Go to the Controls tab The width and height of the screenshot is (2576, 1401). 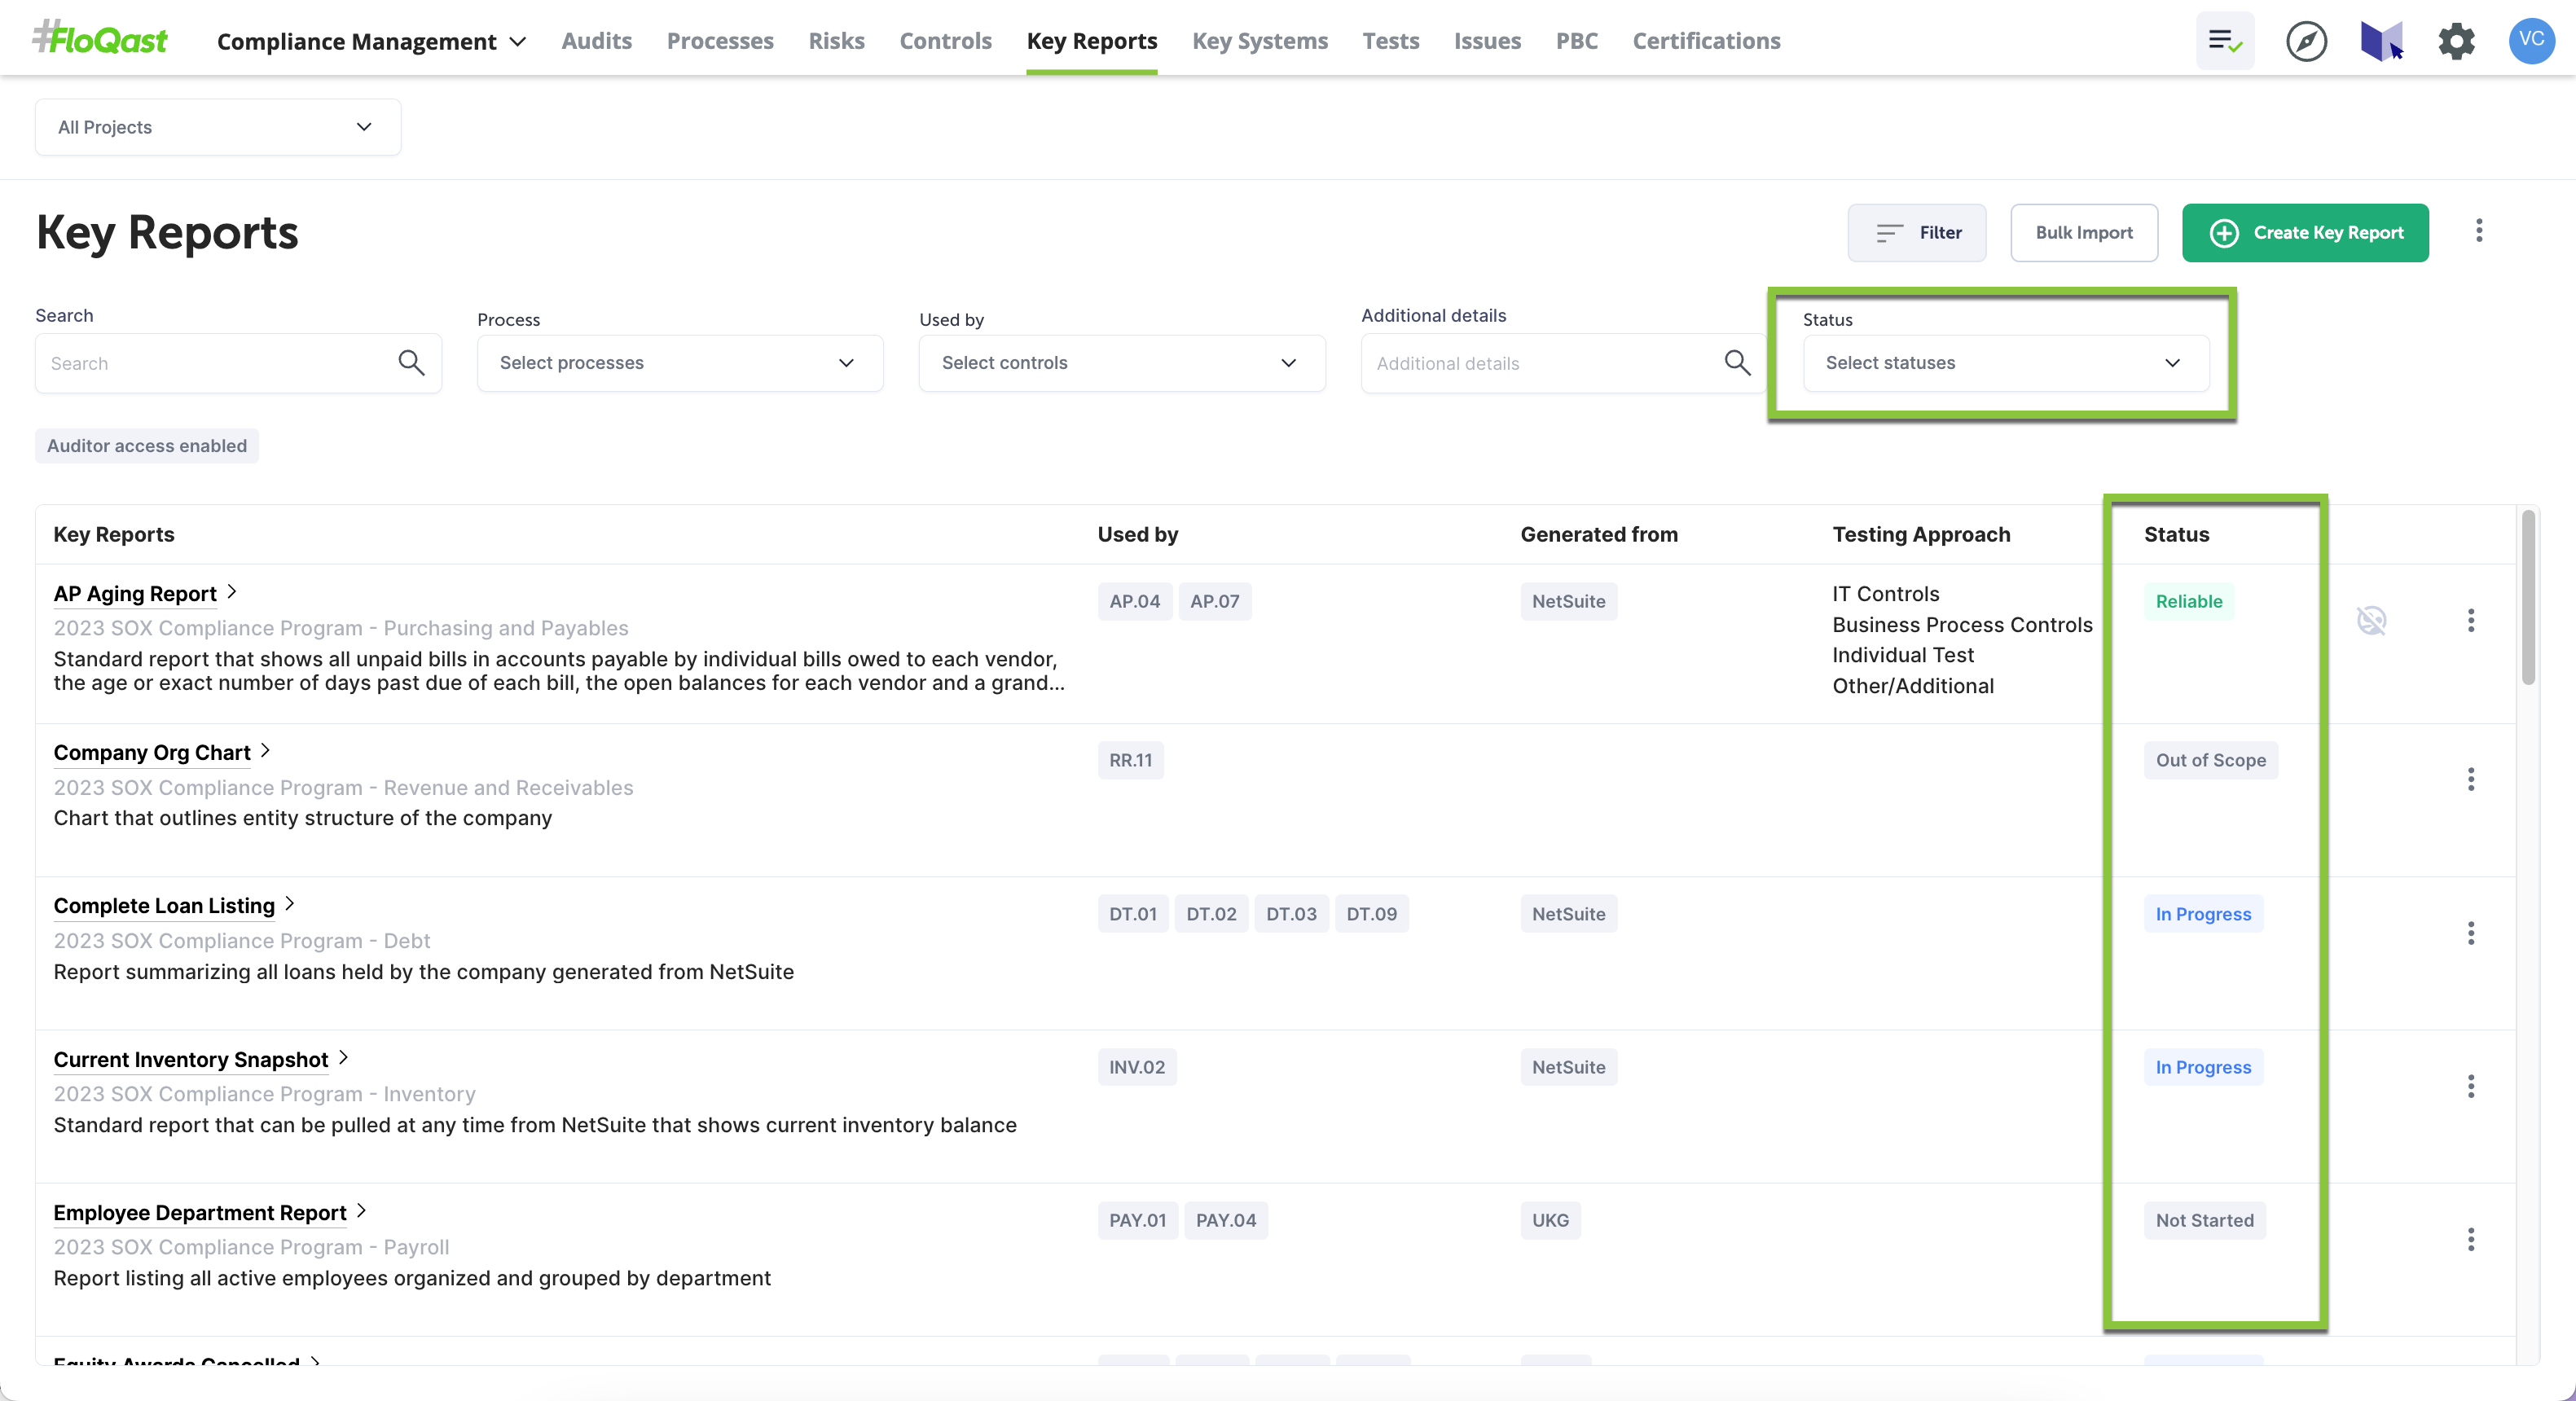945,41
